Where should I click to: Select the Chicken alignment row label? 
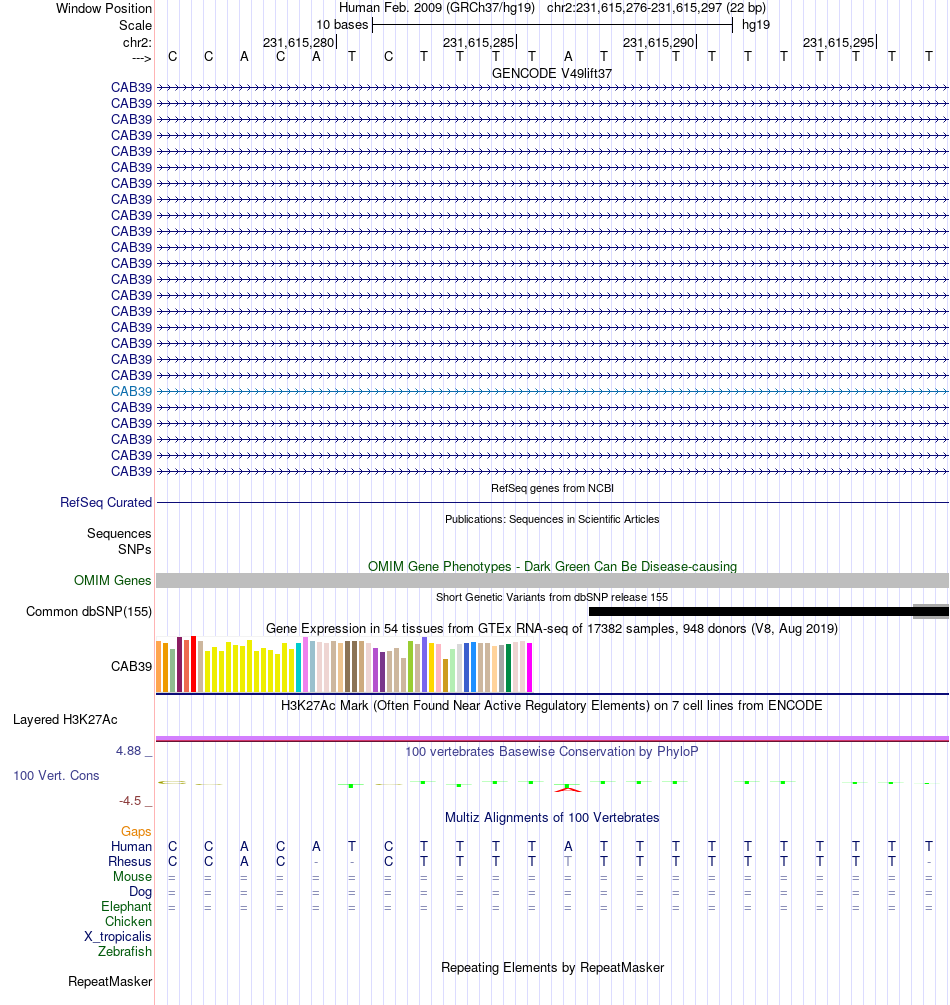[128, 921]
